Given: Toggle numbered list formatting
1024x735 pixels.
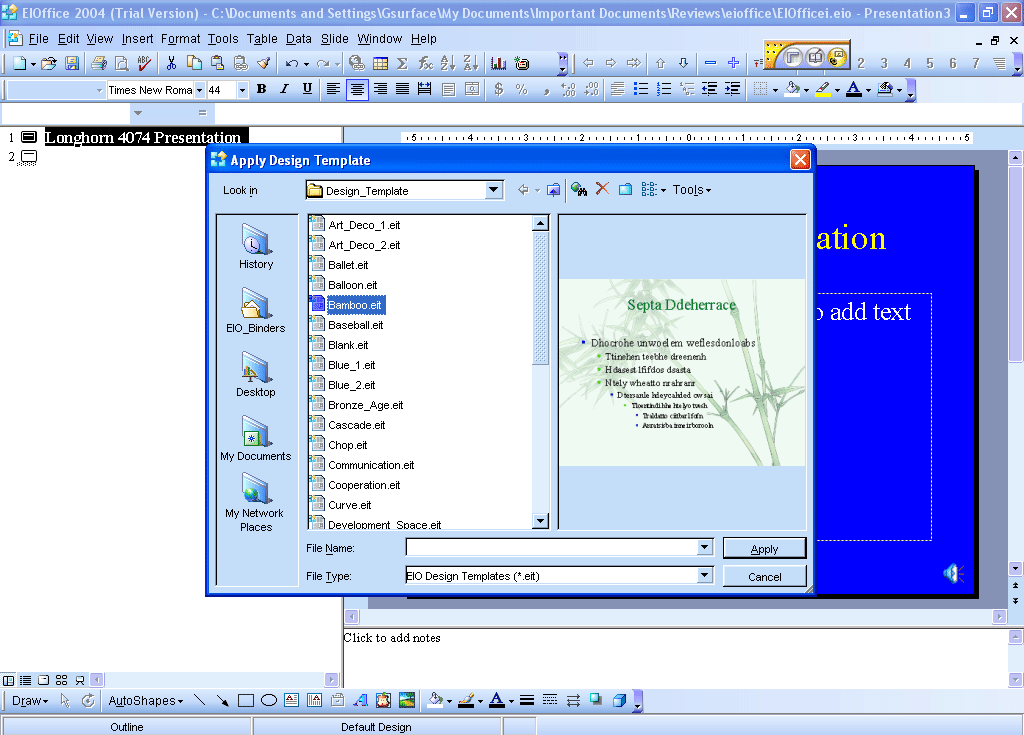Looking at the screenshot, I should click(664, 90).
